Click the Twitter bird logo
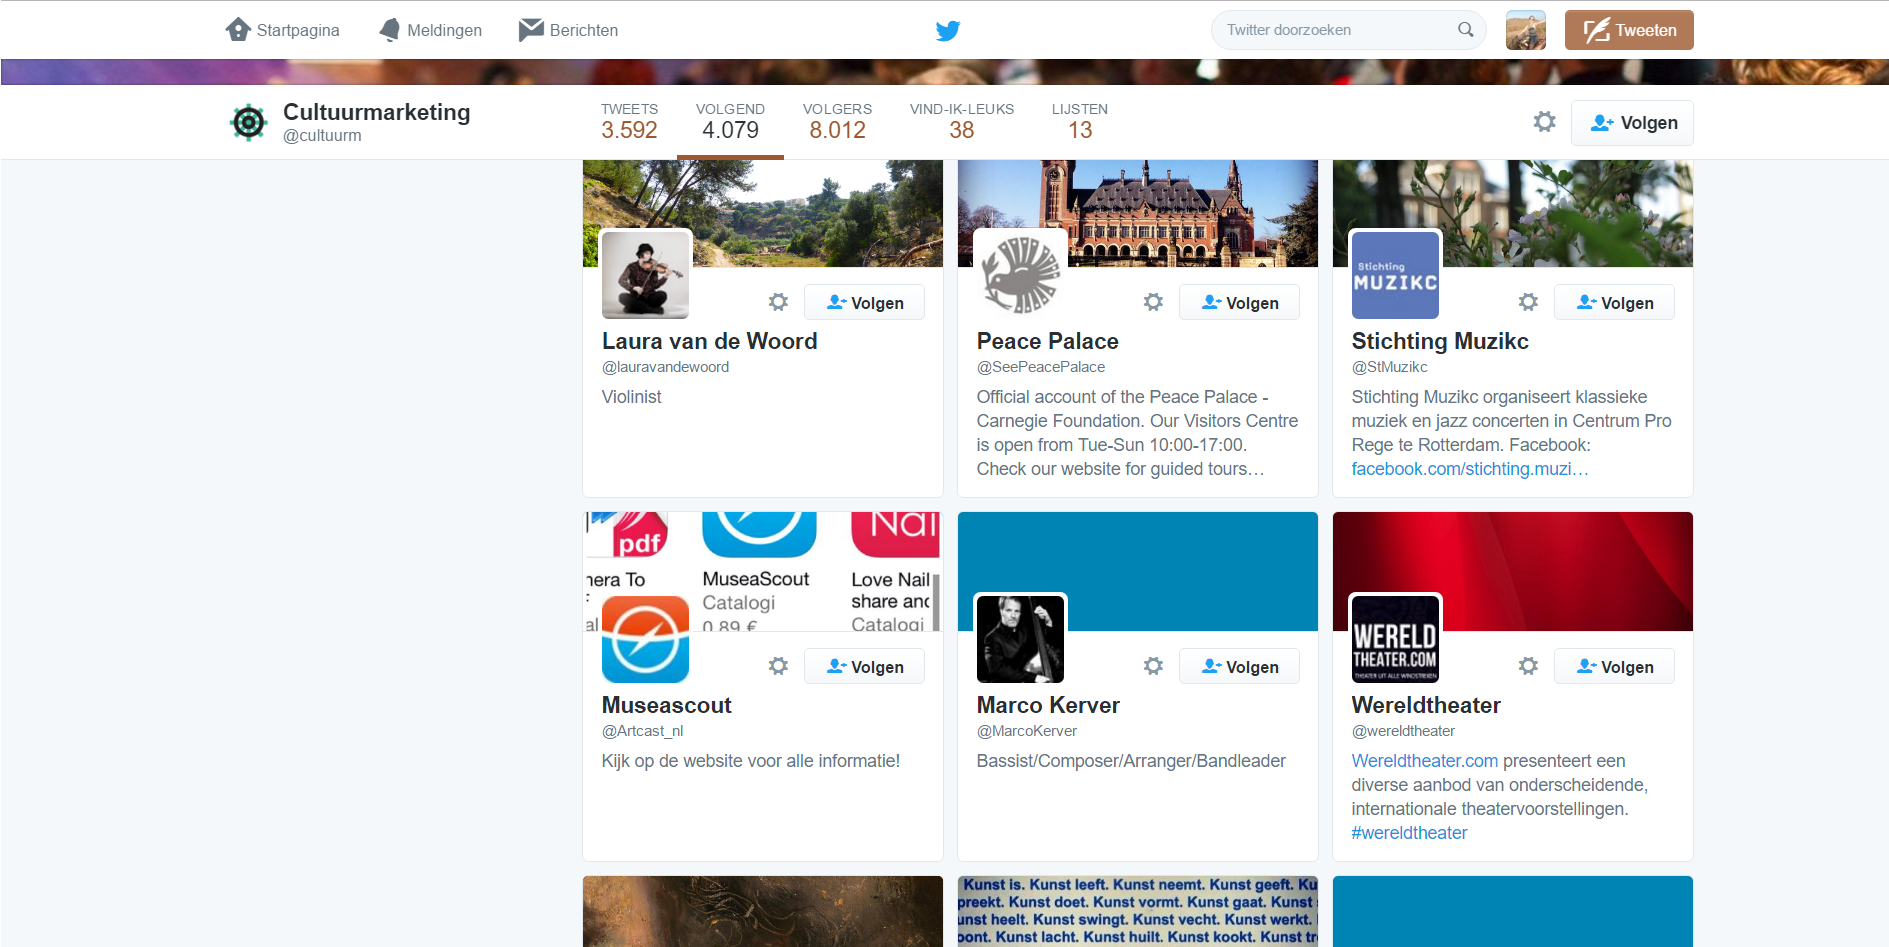Viewport: 1889px width, 947px height. coord(947,30)
